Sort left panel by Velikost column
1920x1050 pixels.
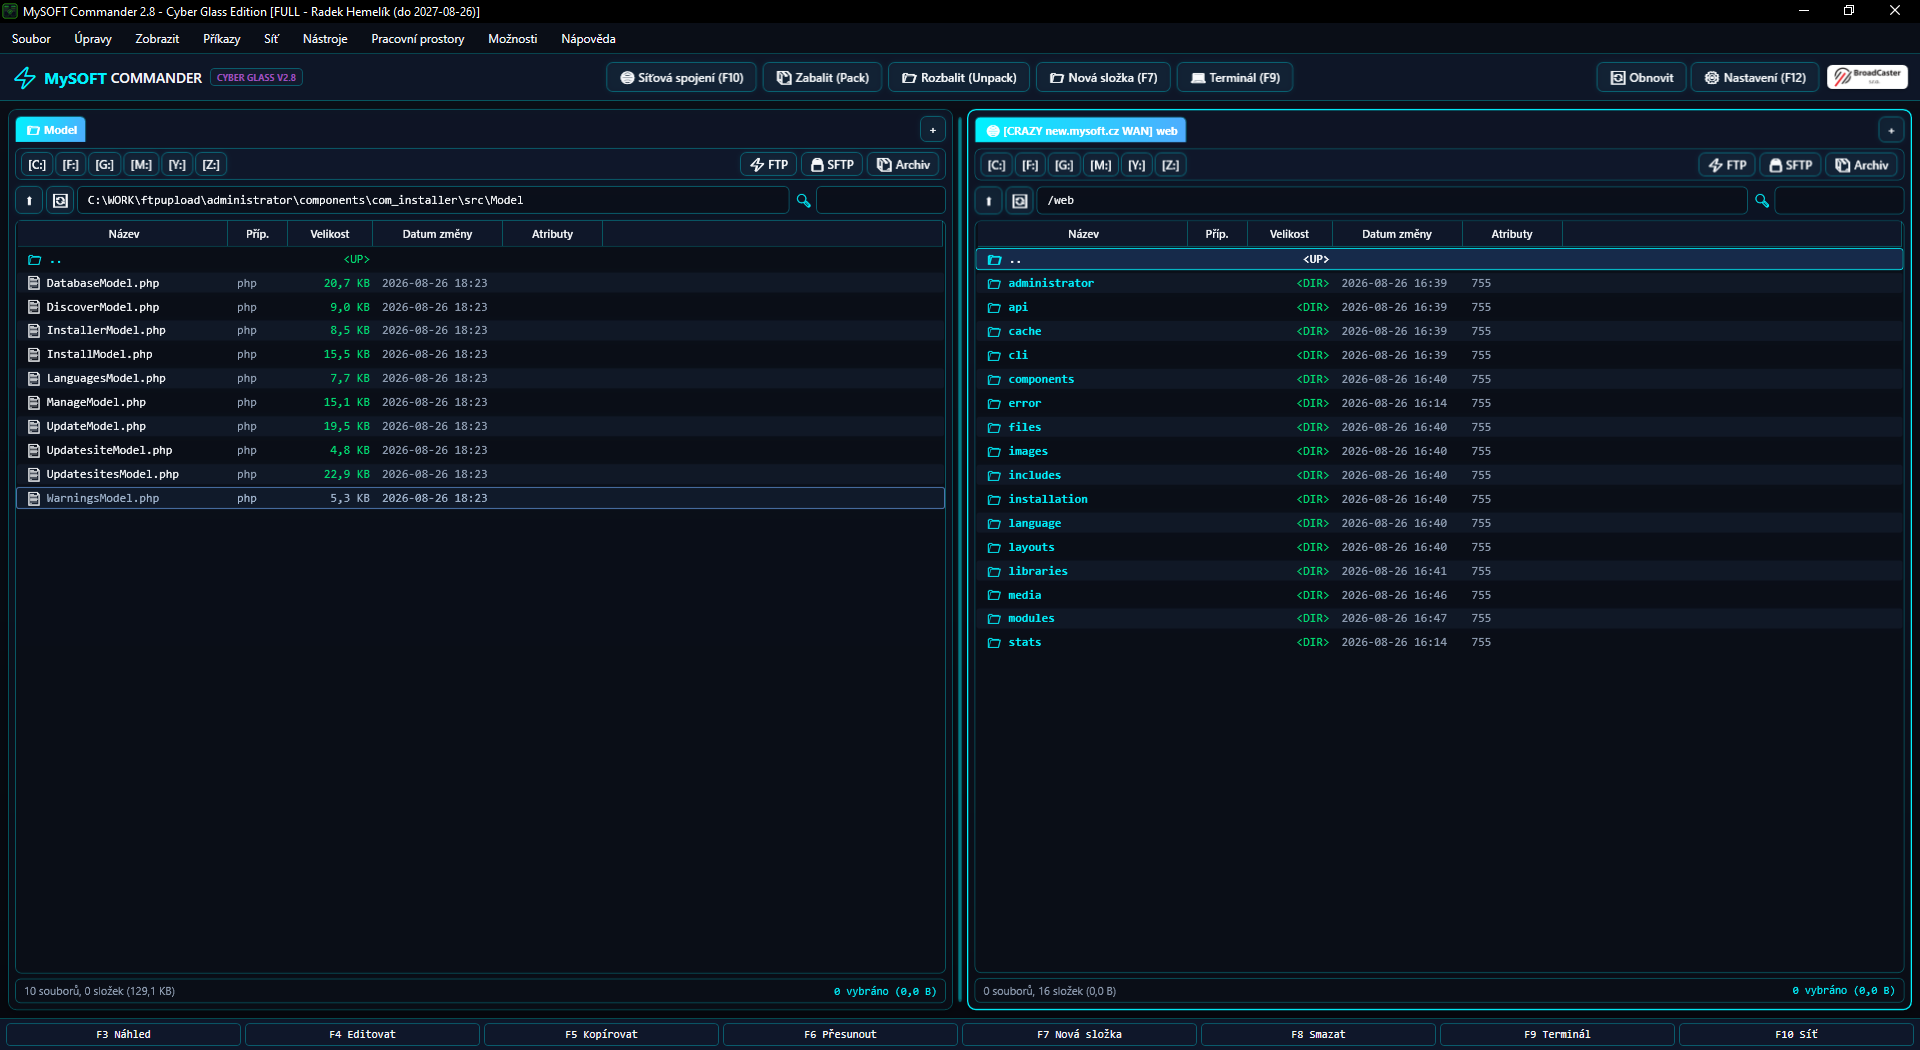330,234
